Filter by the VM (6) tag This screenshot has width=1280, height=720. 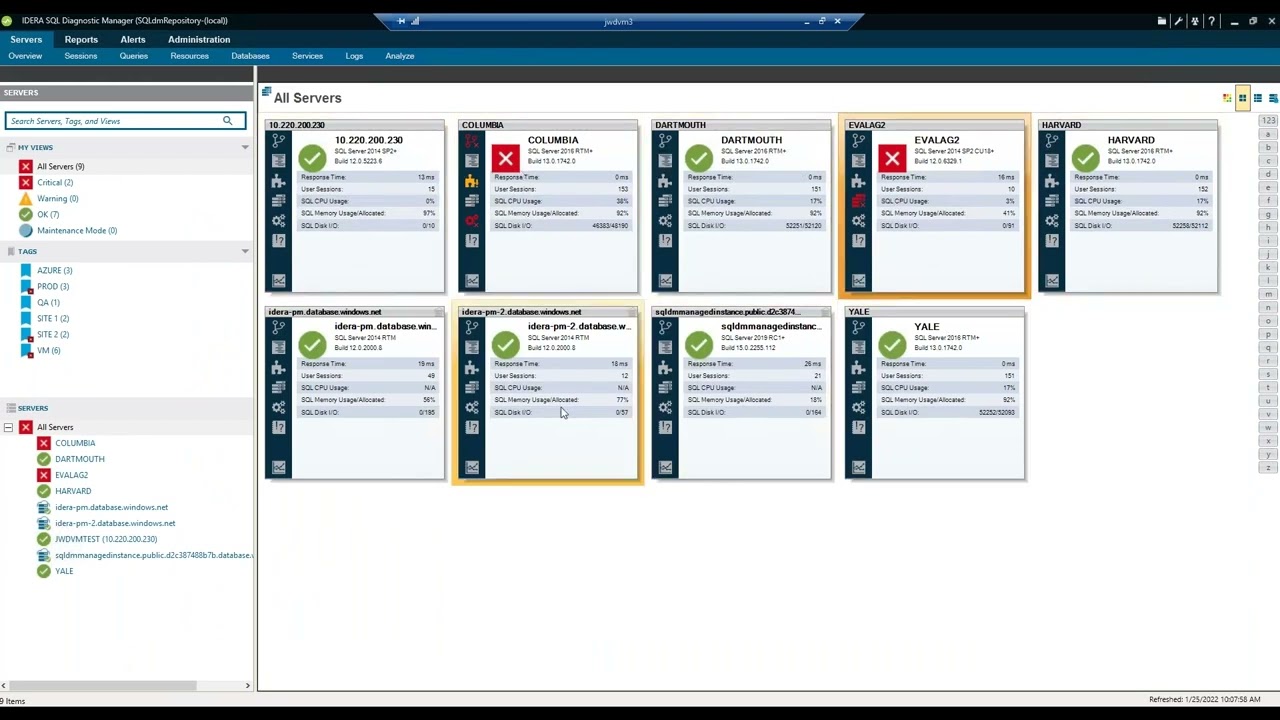coord(48,351)
